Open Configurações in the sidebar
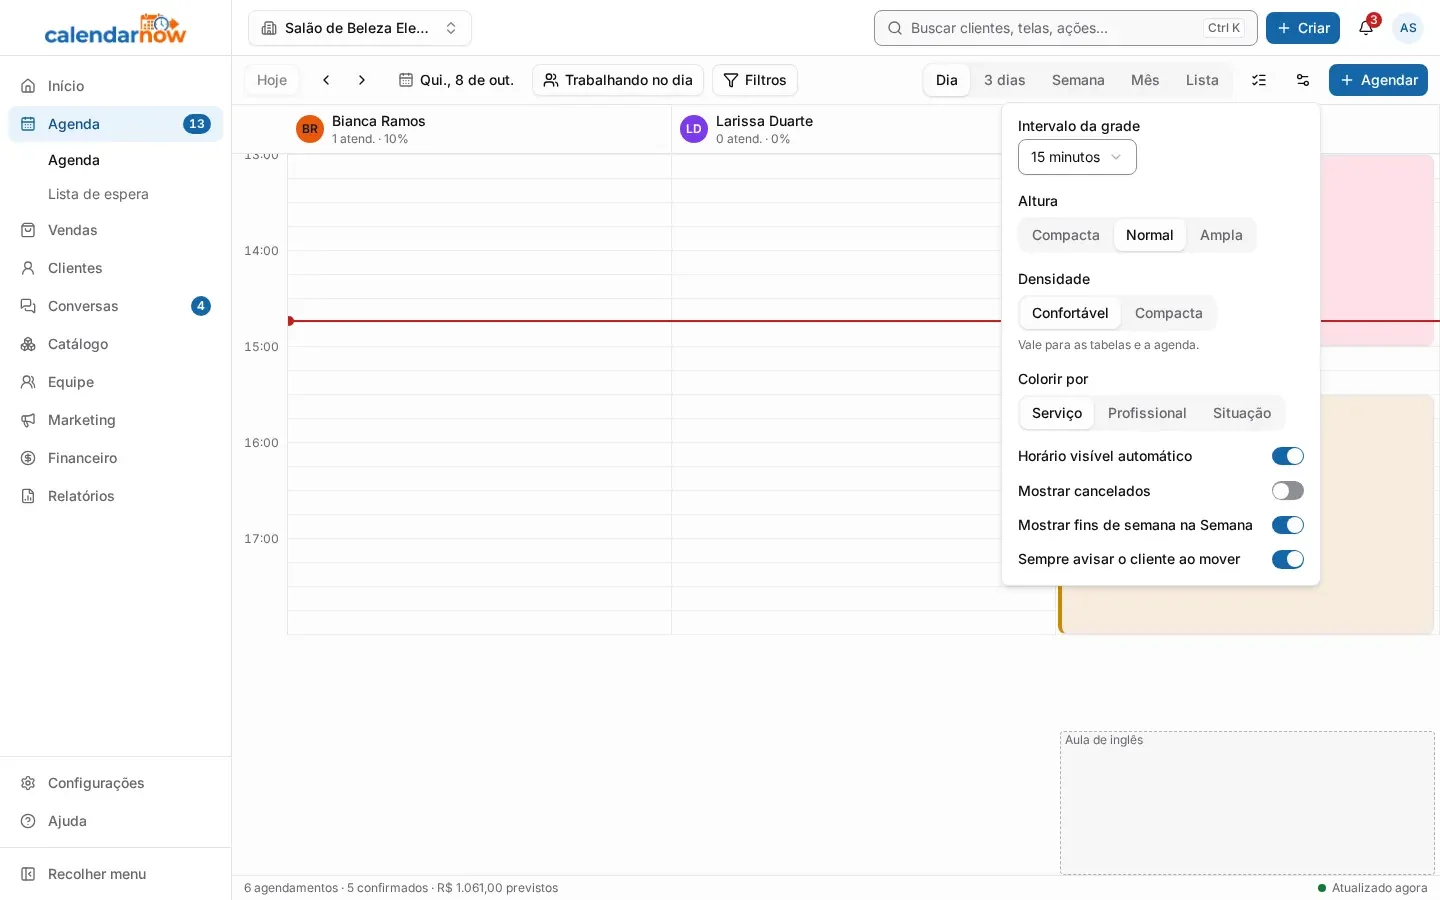This screenshot has width=1440, height=900. 116,783
